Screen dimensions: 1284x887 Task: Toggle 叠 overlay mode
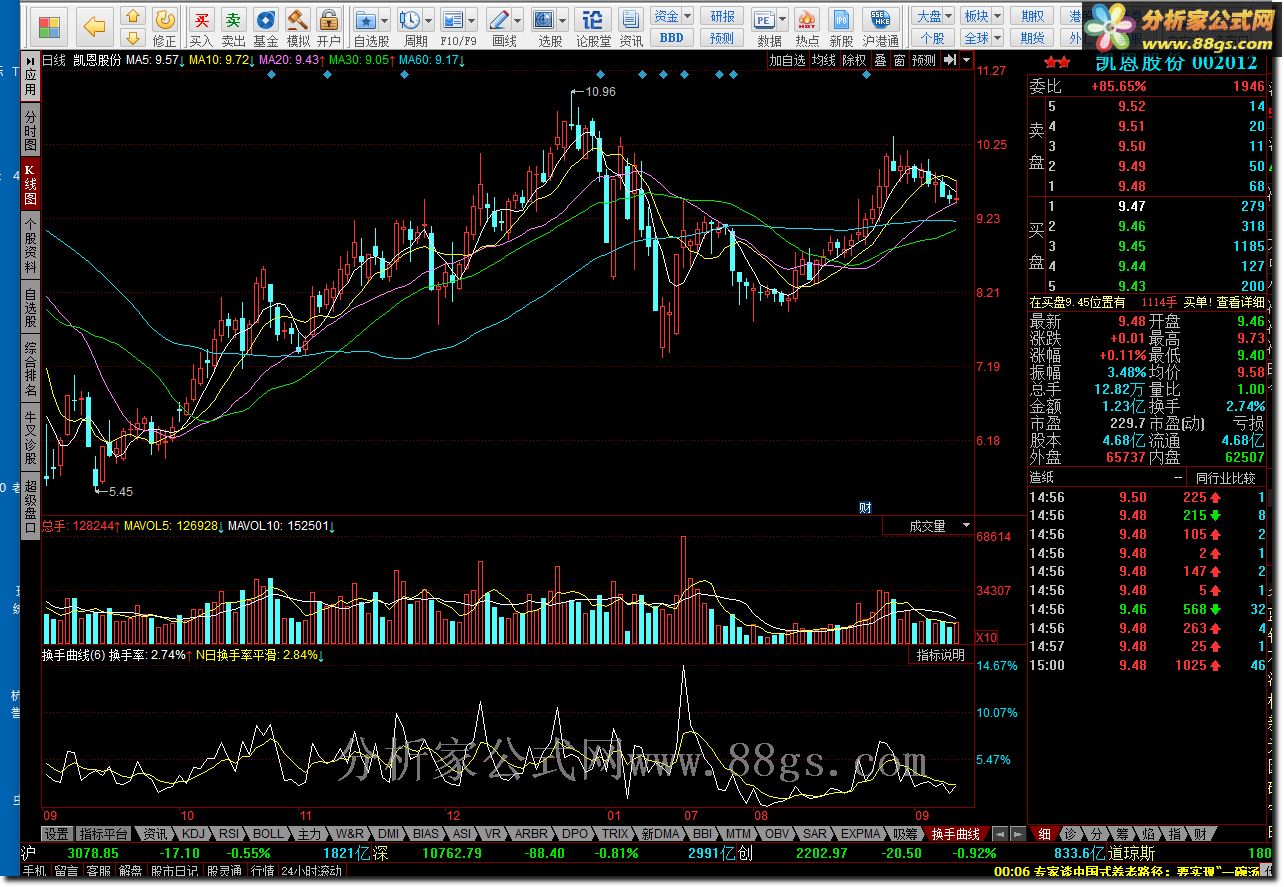(880, 60)
